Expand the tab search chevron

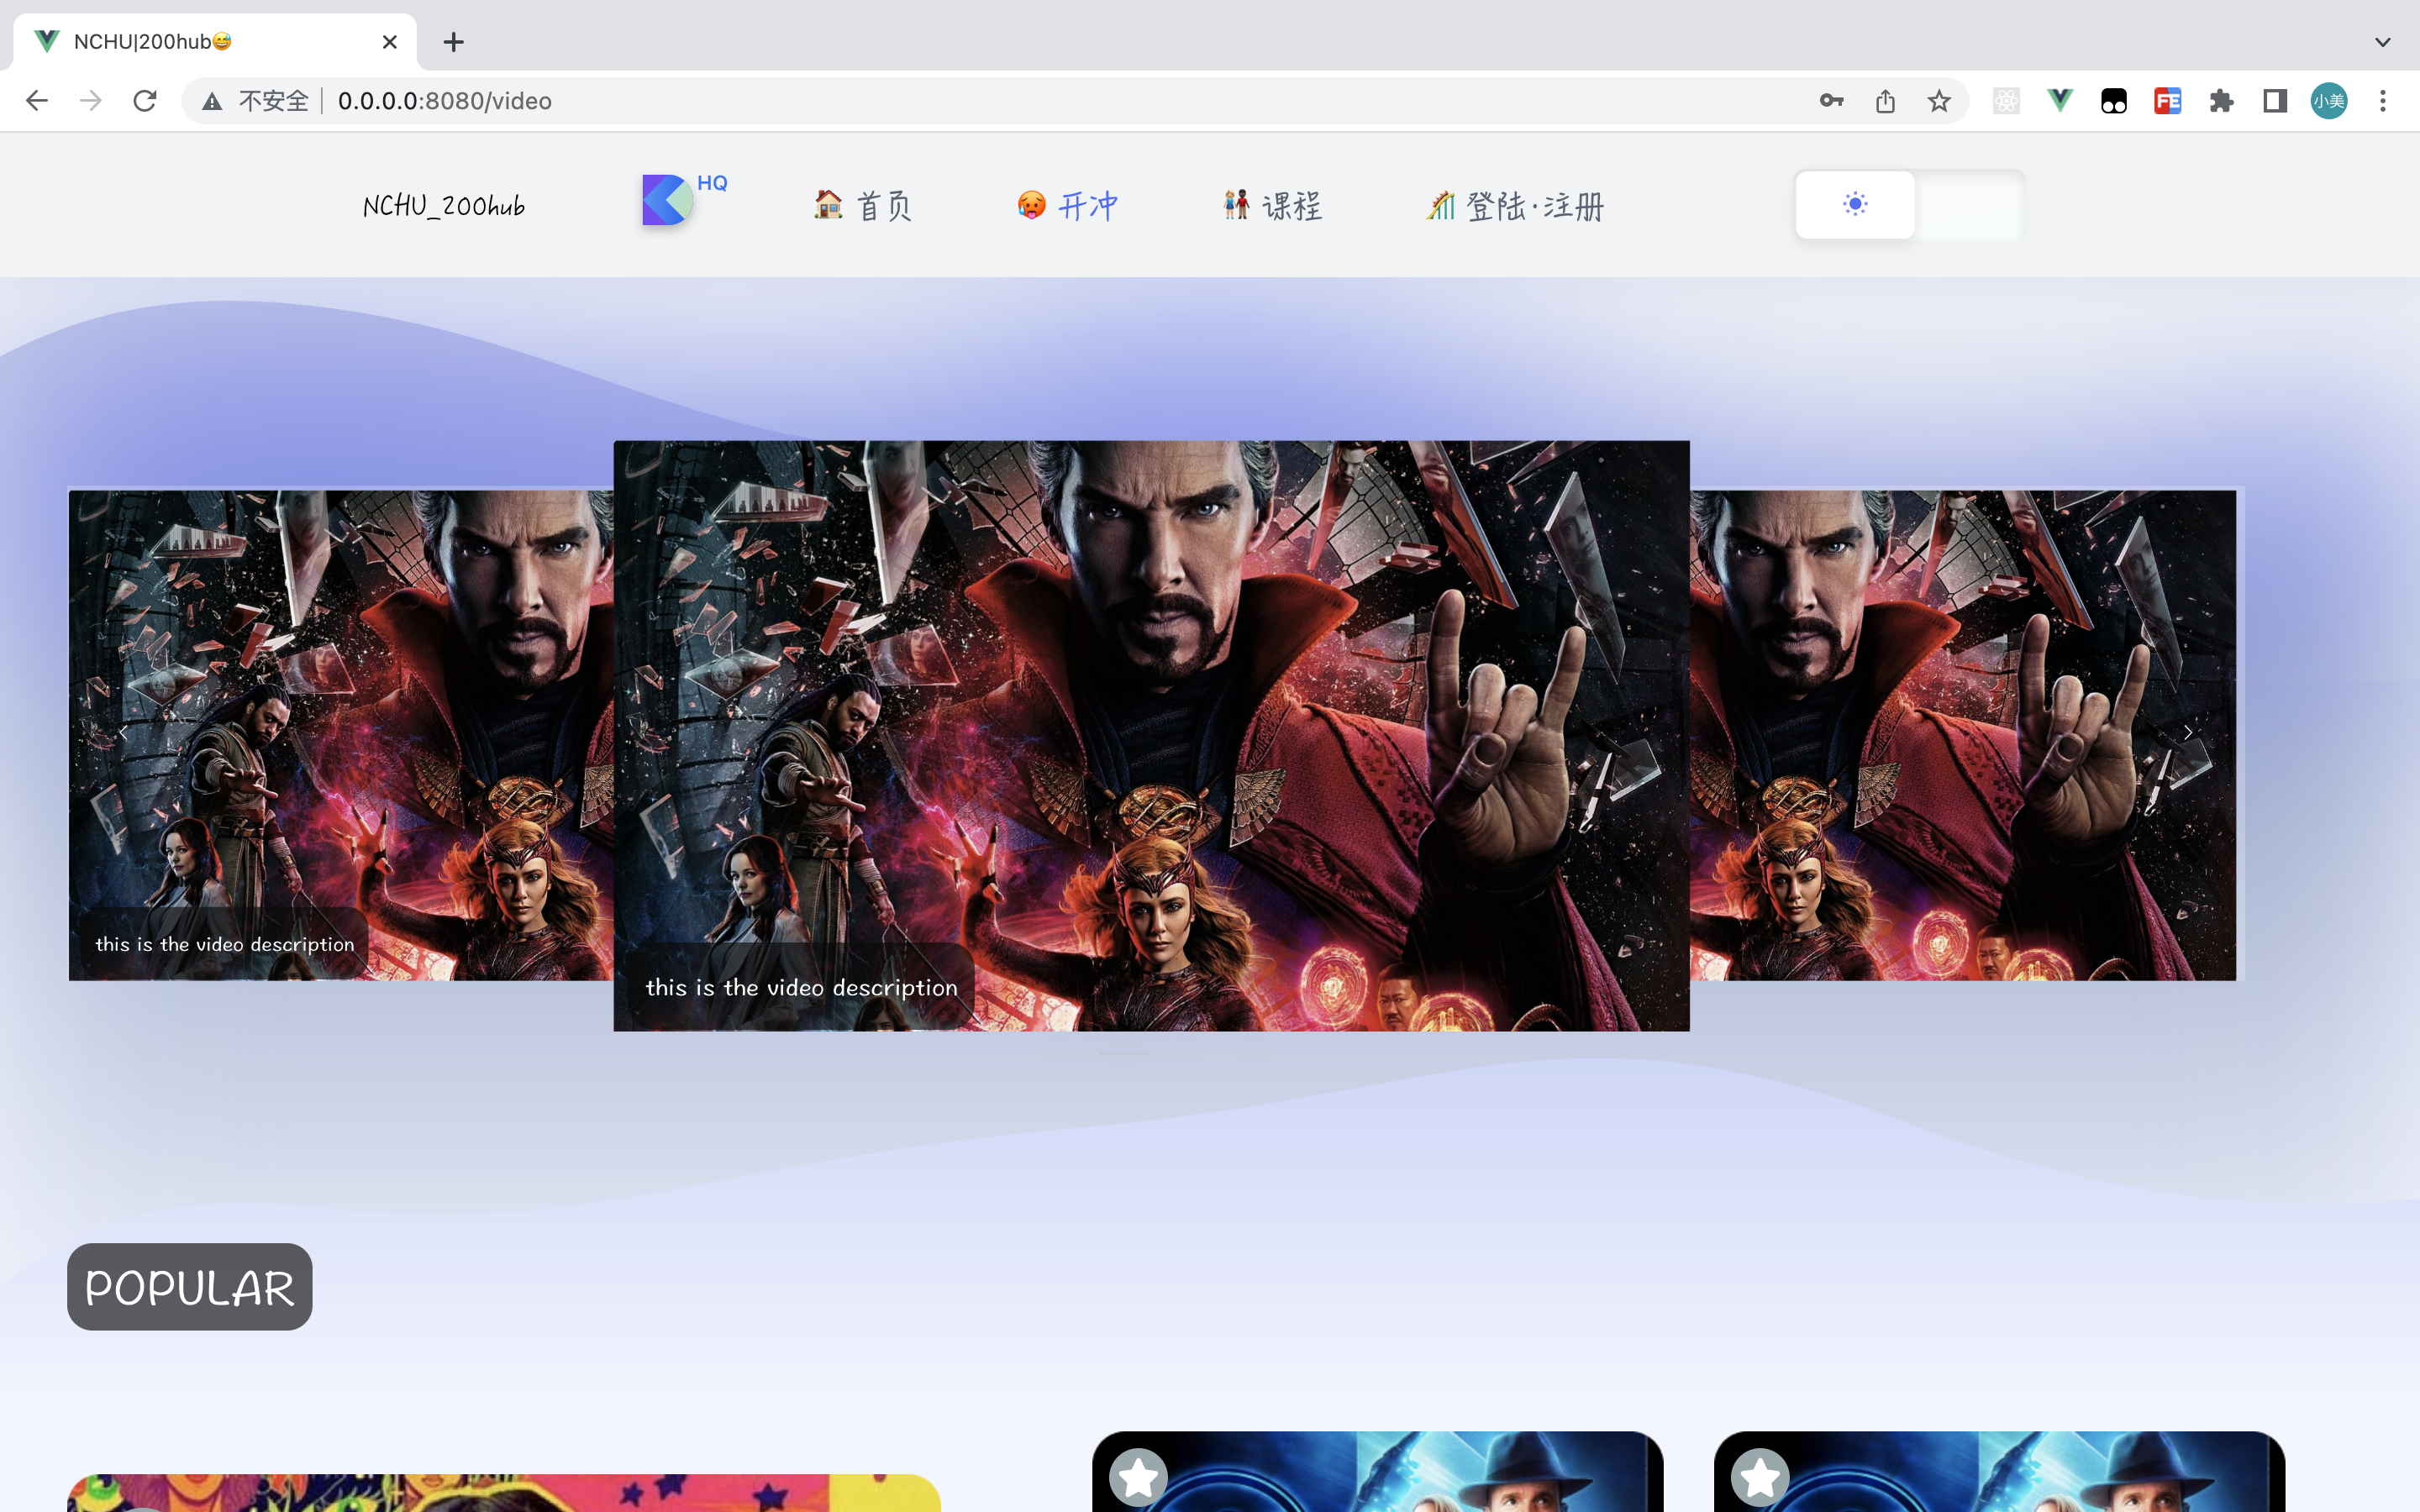tap(2382, 42)
